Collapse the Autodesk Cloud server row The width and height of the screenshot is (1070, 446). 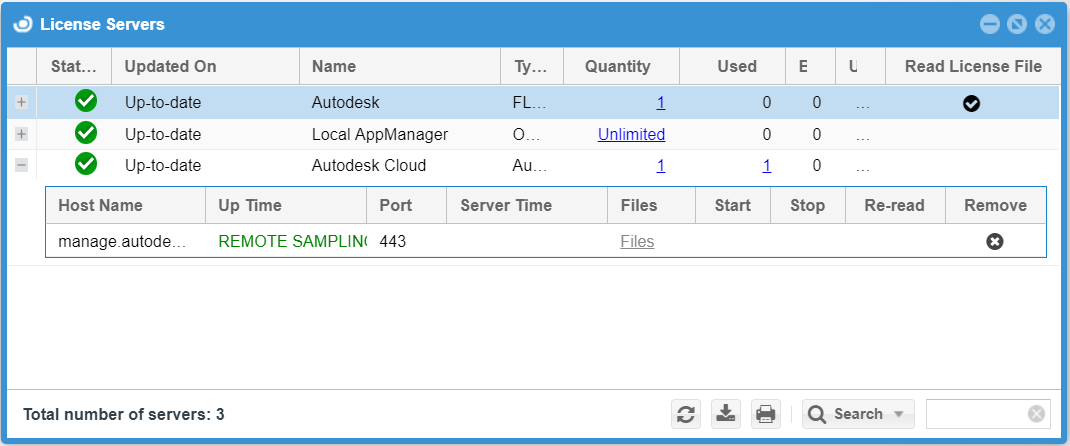point(22,166)
